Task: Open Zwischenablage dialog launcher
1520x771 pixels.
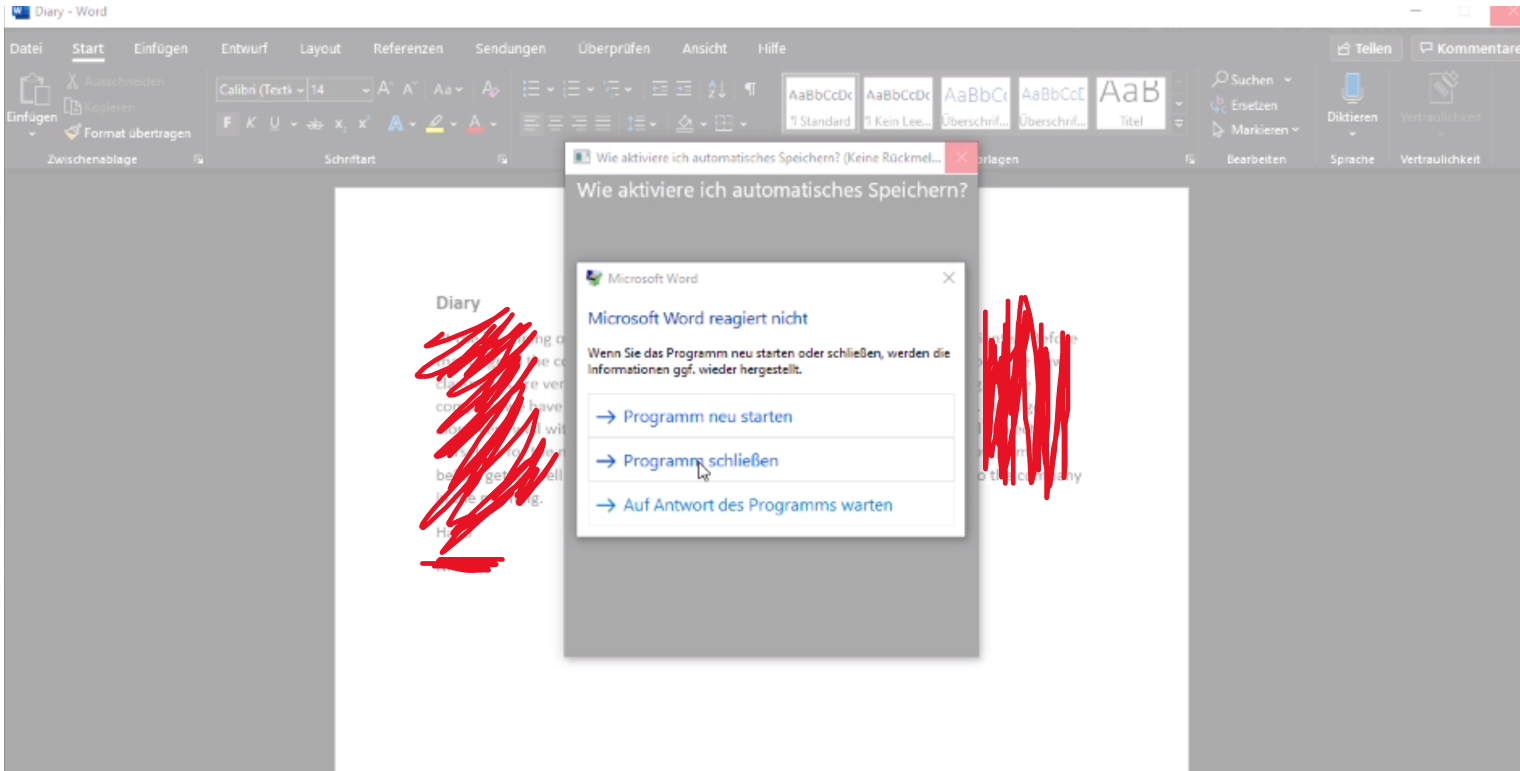Action: pyautogui.click(x=199, y=159)
